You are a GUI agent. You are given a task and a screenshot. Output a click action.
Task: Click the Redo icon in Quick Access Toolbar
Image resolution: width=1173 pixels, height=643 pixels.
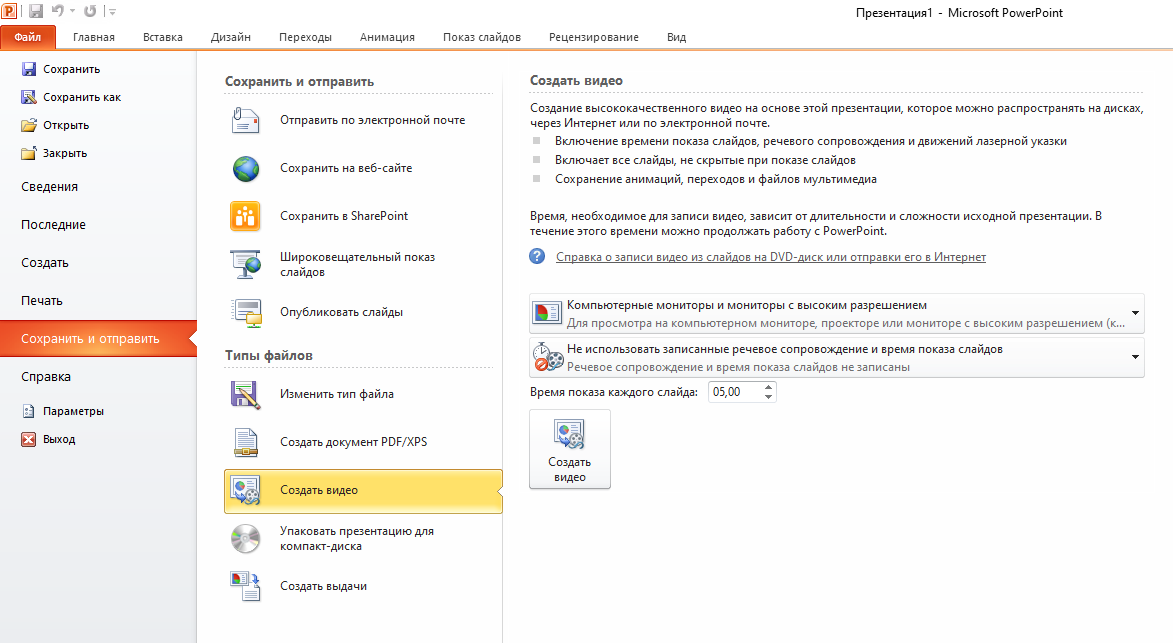tap(90, 11)
